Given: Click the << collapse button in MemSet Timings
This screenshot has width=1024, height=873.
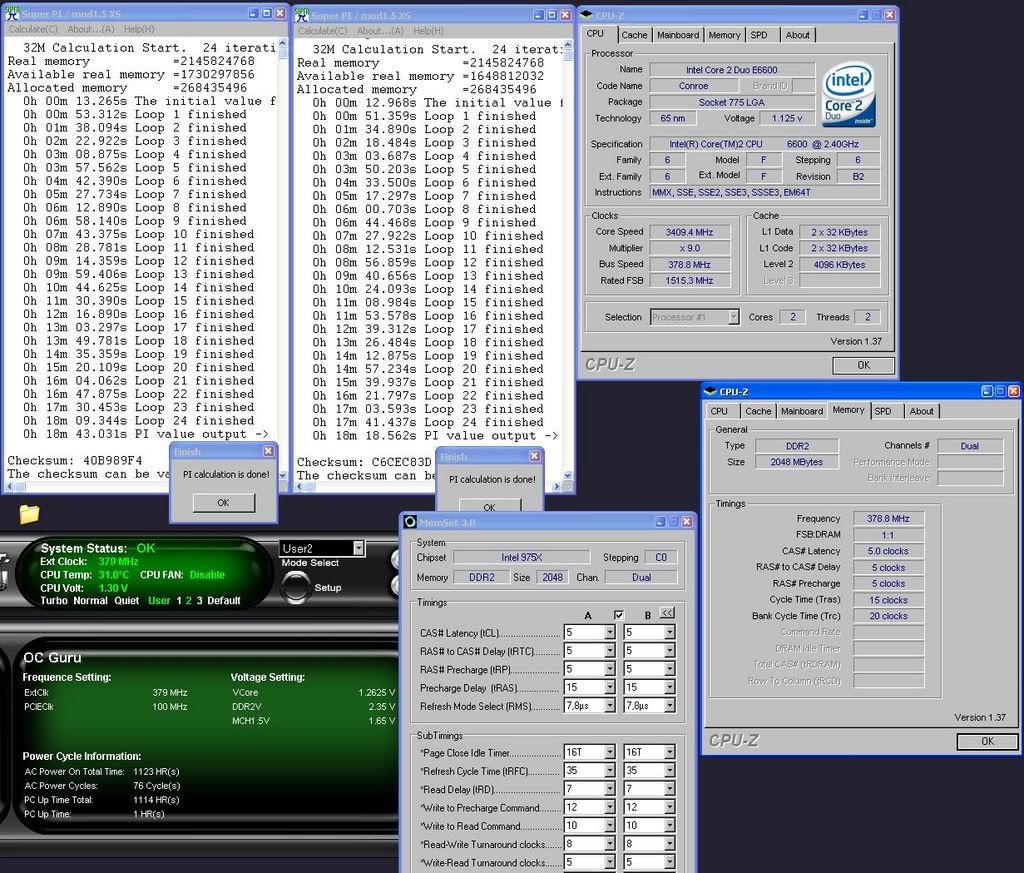Looking at the screenshot, I should (667, 612).
